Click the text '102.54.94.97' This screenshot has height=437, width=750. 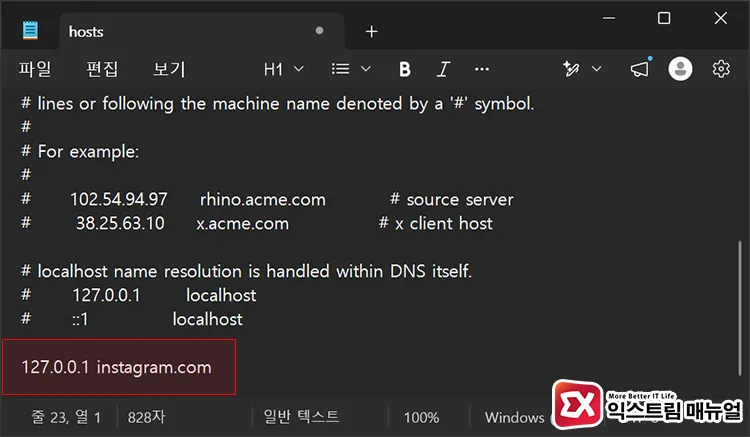click(x=119, y=199)
